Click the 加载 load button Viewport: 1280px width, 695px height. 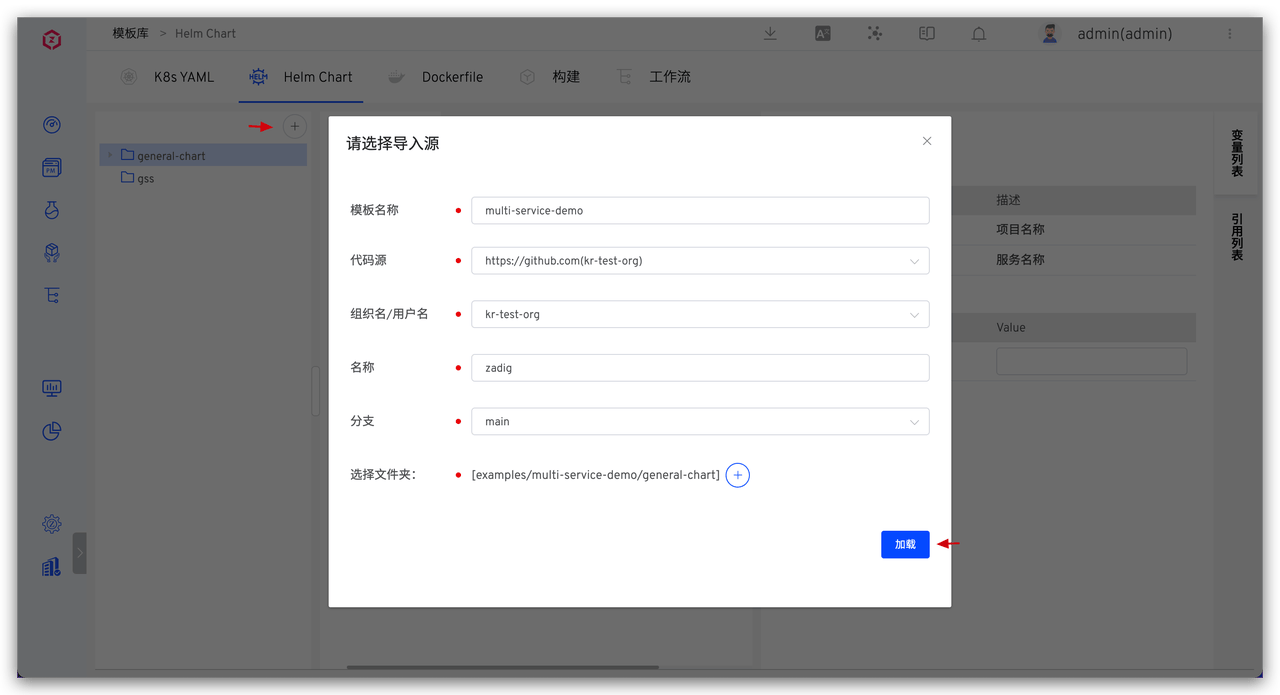[904, 544]
